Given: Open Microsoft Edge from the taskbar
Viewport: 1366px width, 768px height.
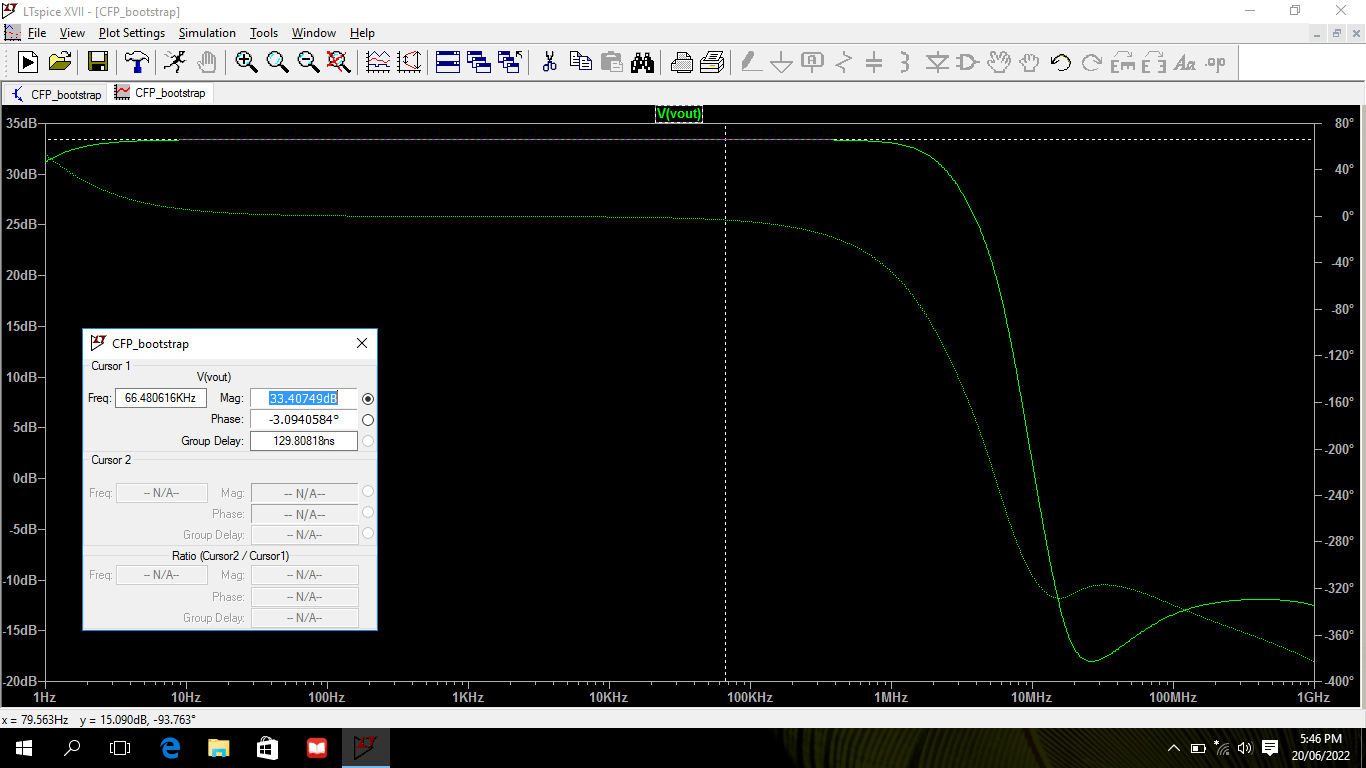Looking at the screenshot, I should coord(170,748).
